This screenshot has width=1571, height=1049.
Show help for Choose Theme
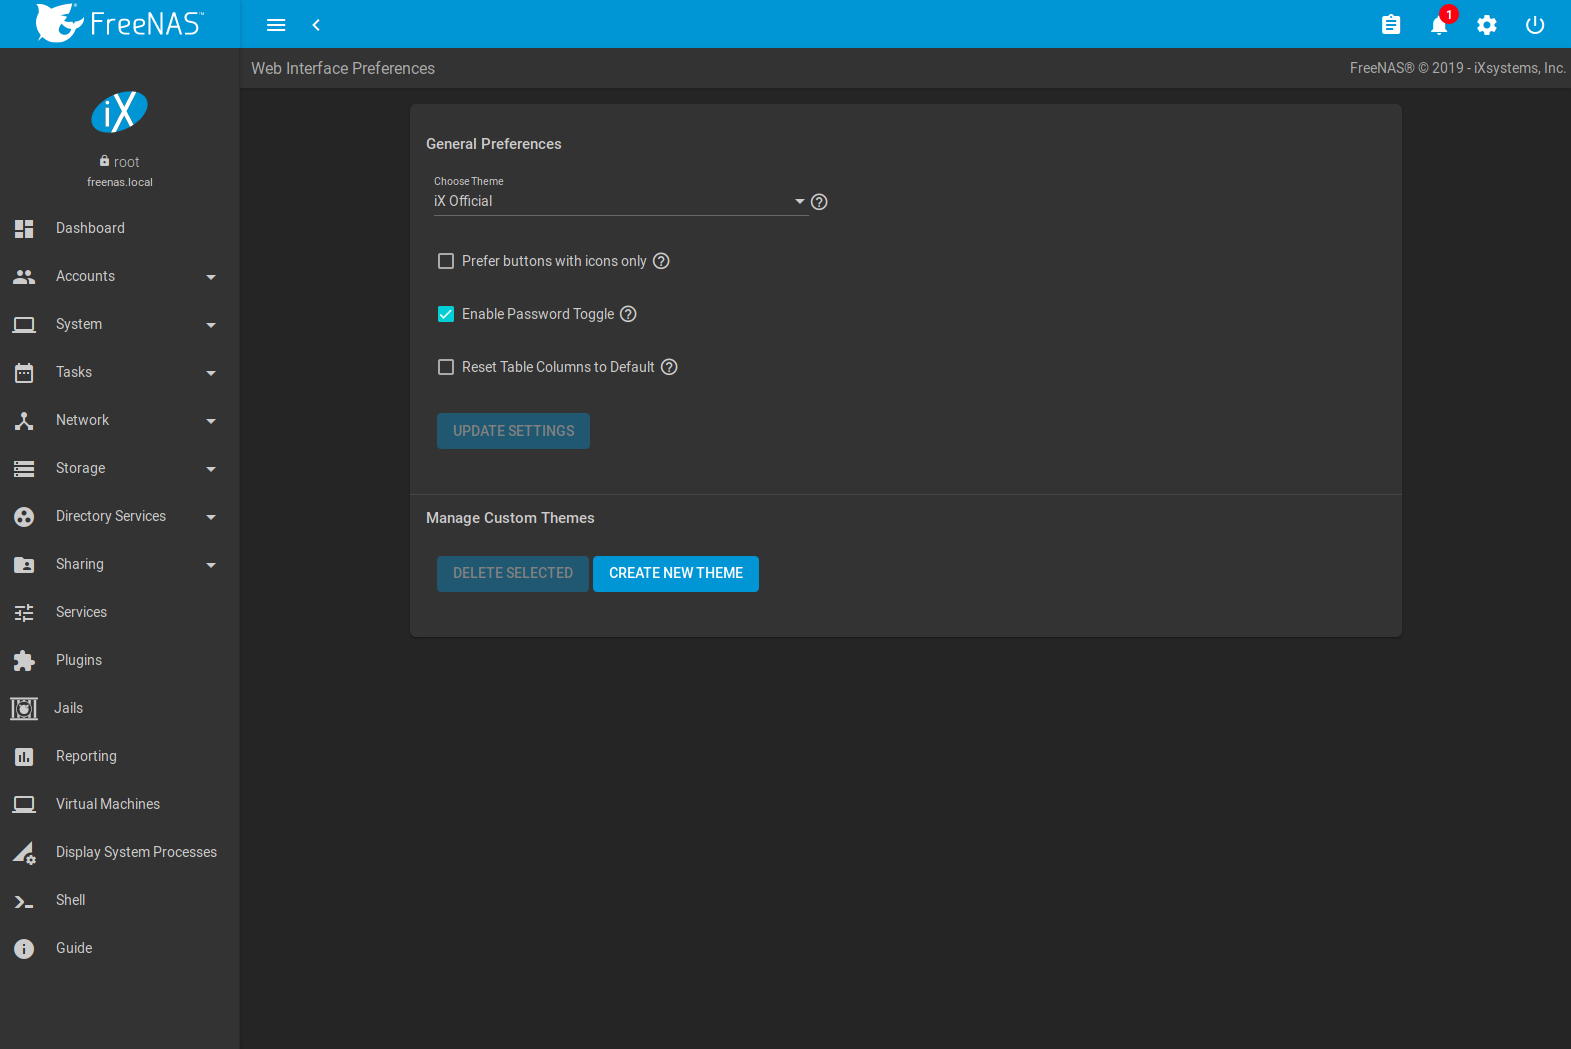point(819,202)
